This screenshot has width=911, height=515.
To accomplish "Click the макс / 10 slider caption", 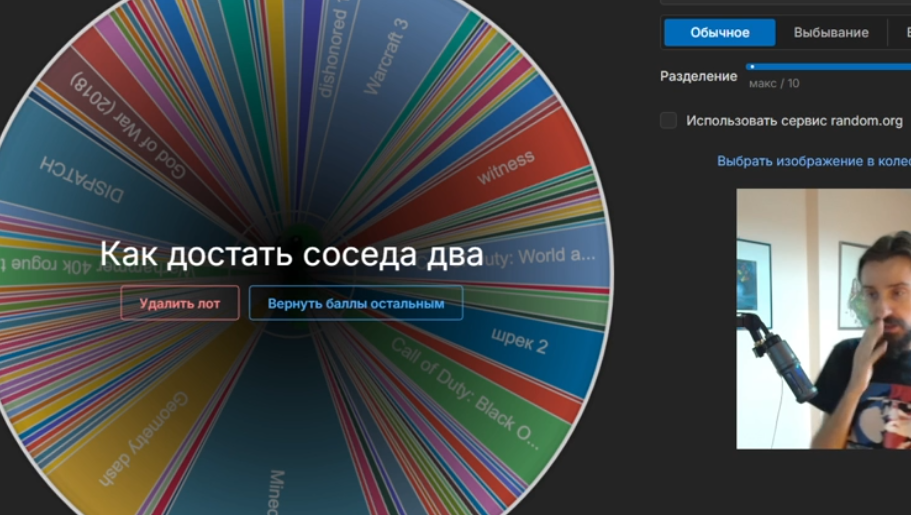I will pos(774,84).
